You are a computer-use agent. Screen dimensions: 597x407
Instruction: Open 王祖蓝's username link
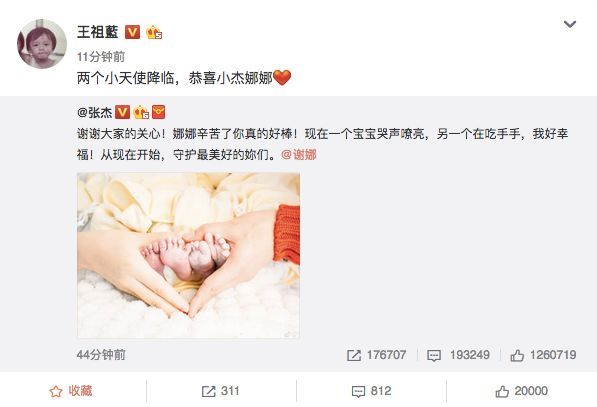[98, 32]
